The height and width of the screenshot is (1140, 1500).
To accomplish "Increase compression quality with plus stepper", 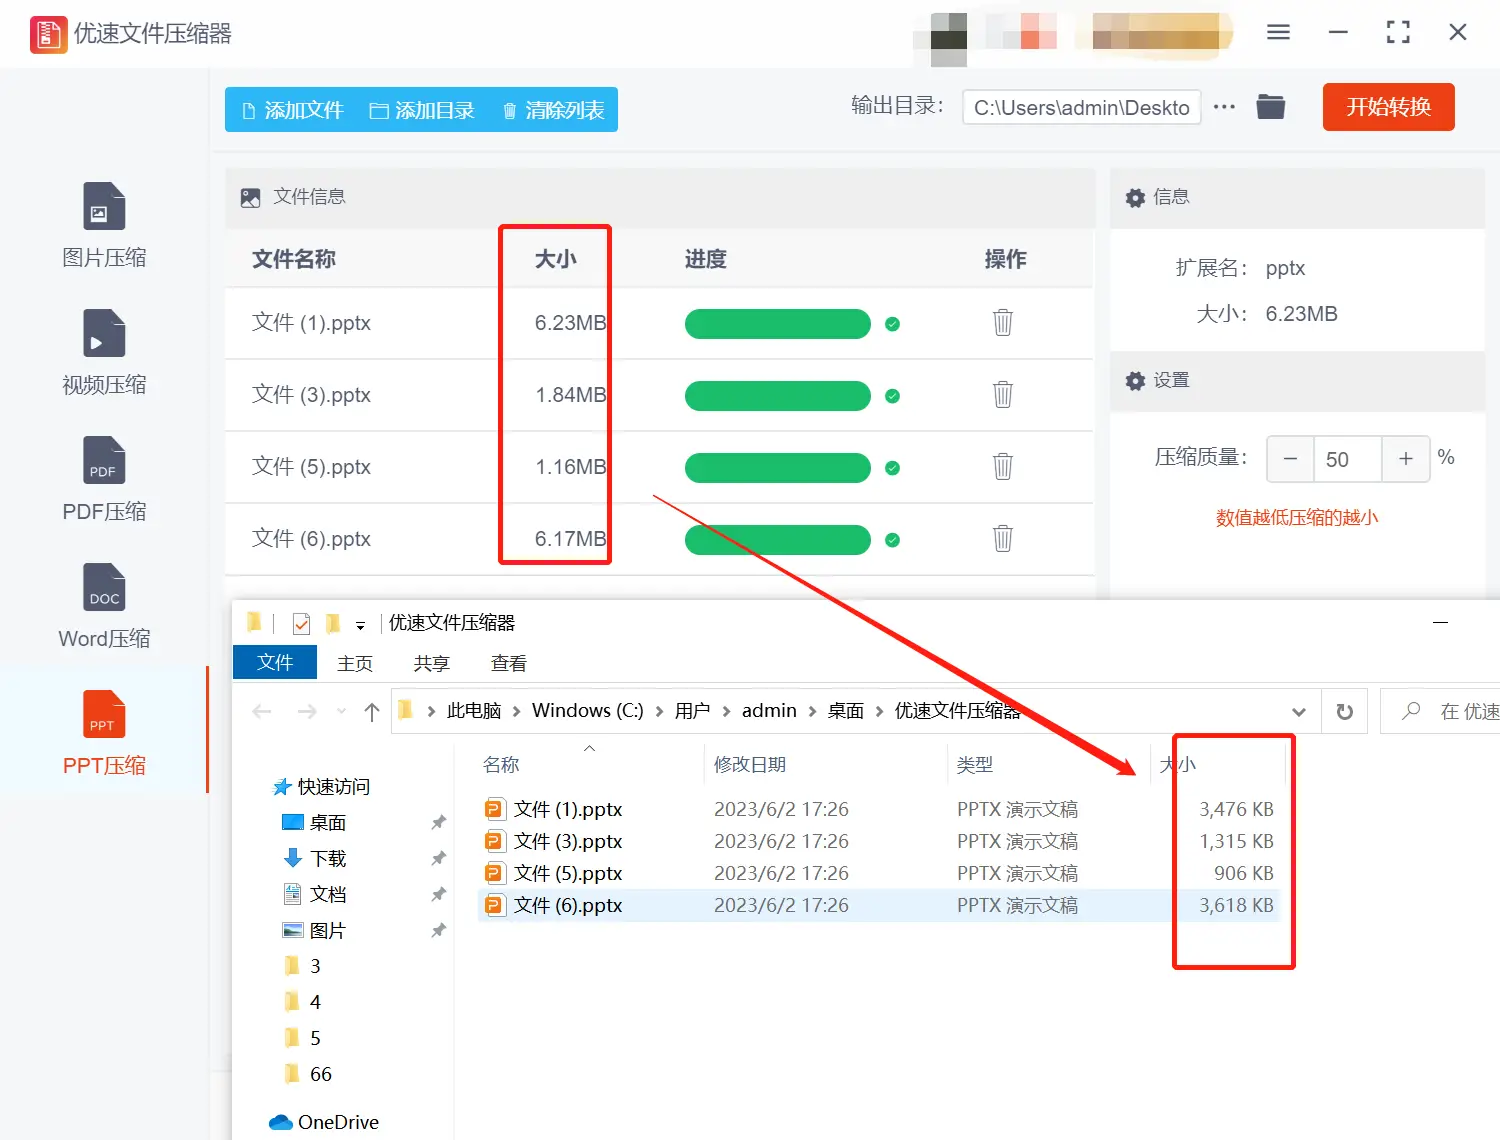I will (x=1405, y=459).
